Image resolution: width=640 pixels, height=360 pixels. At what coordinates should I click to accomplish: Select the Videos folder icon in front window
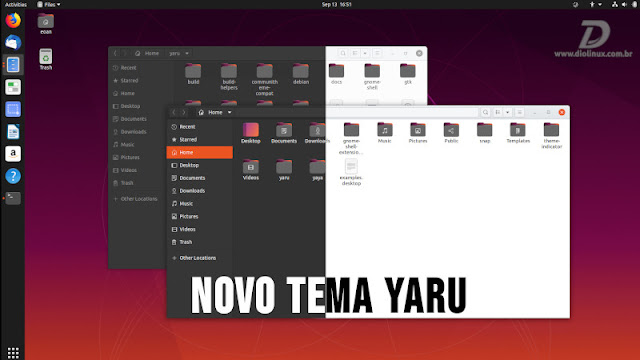coord(251,167)
